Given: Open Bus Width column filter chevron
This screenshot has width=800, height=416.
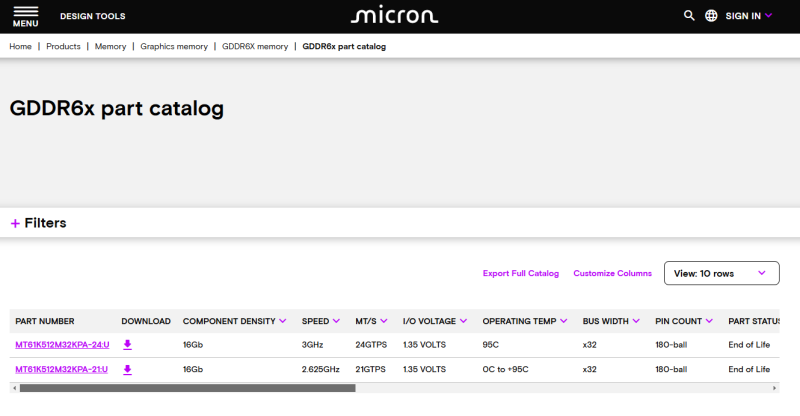Looking at the screenshot, I should pos(636,321).
